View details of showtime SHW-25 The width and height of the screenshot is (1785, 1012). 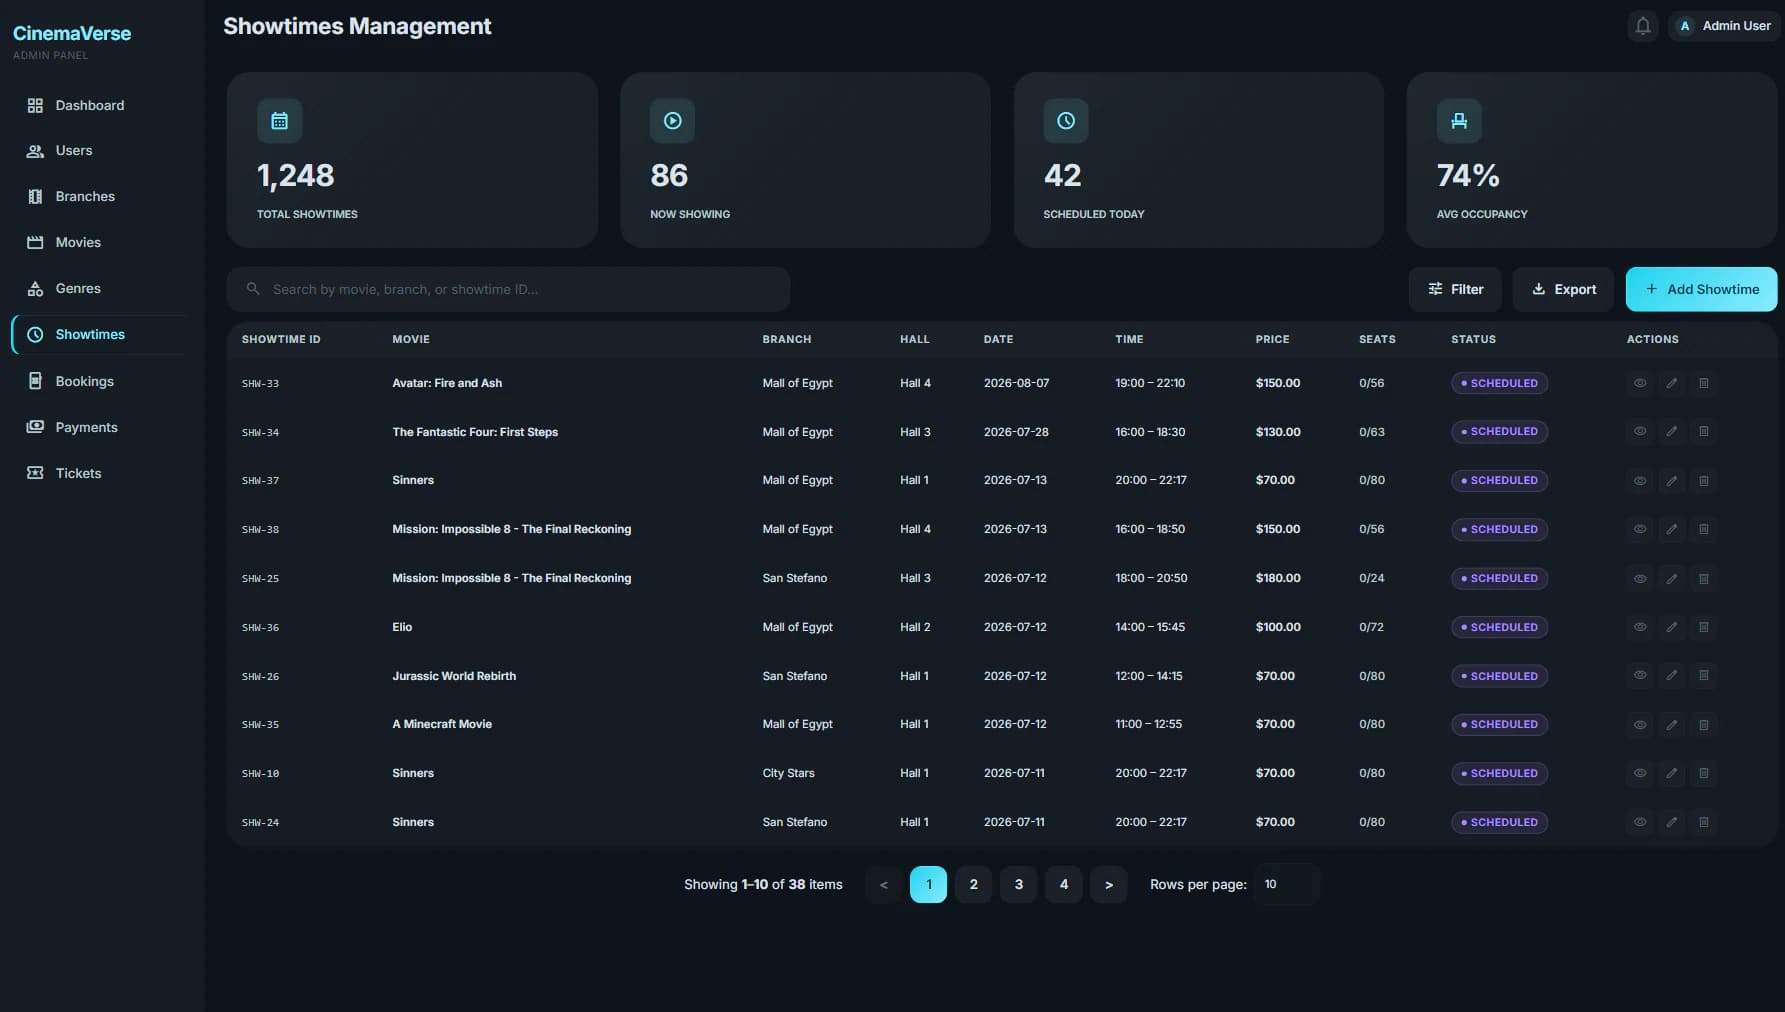pyautogui.click(x=1640, y=578)
